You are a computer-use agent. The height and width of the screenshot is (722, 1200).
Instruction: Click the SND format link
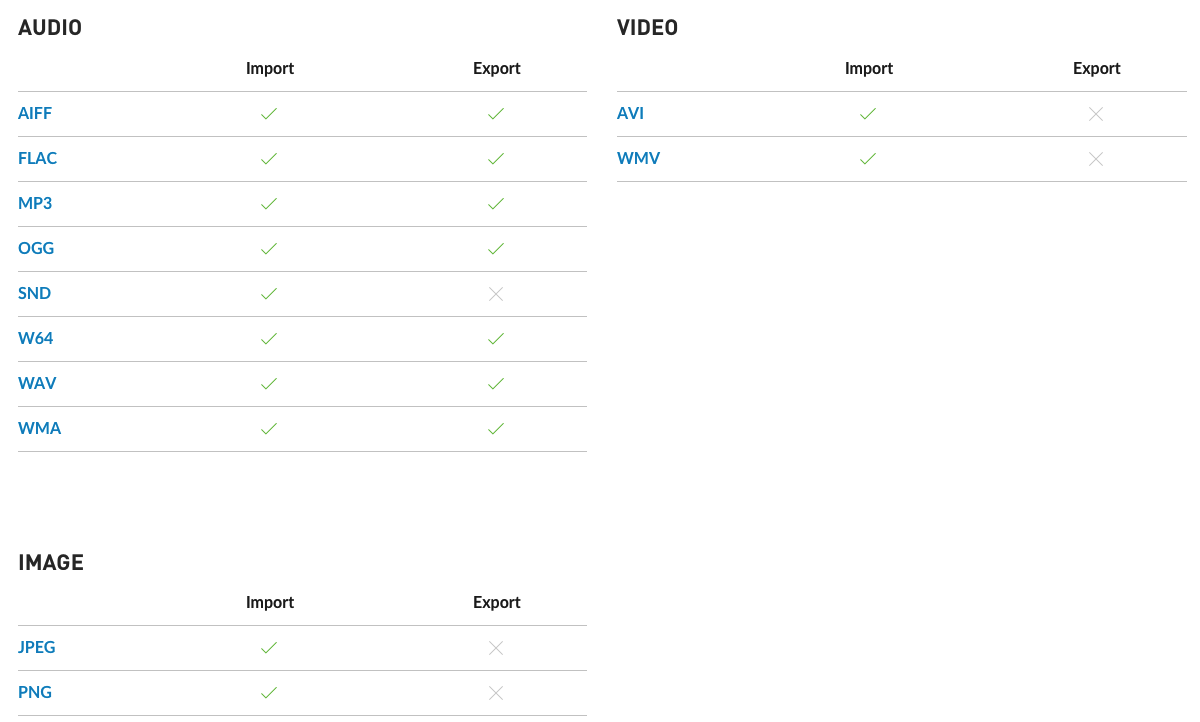tap(34, 294)
